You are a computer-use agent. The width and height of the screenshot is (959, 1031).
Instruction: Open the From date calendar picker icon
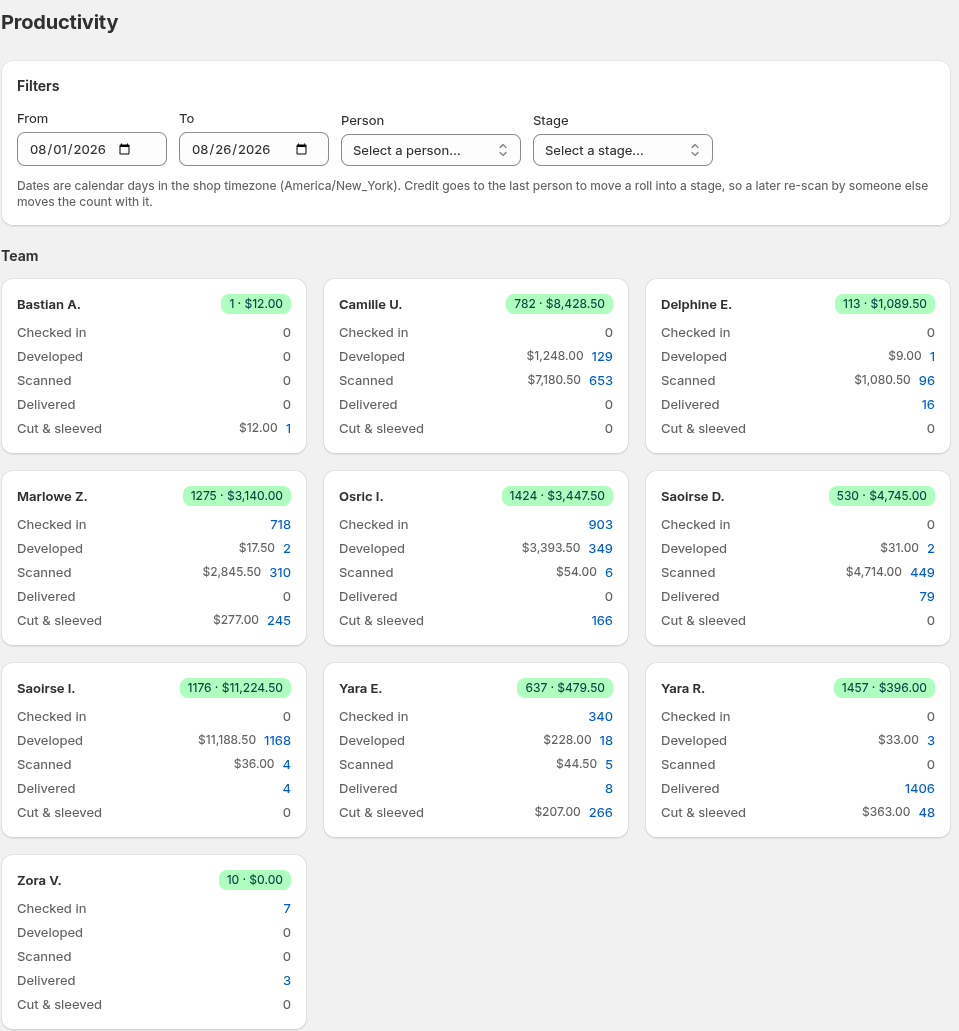(x=124, y=149)
